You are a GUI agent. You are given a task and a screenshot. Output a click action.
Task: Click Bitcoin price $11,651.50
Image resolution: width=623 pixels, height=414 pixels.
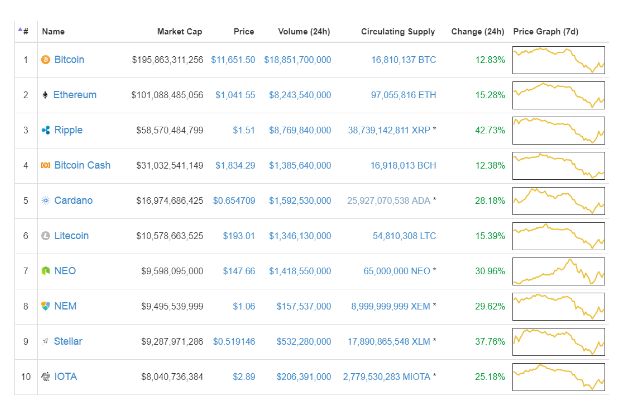click(x=233, y=60)
